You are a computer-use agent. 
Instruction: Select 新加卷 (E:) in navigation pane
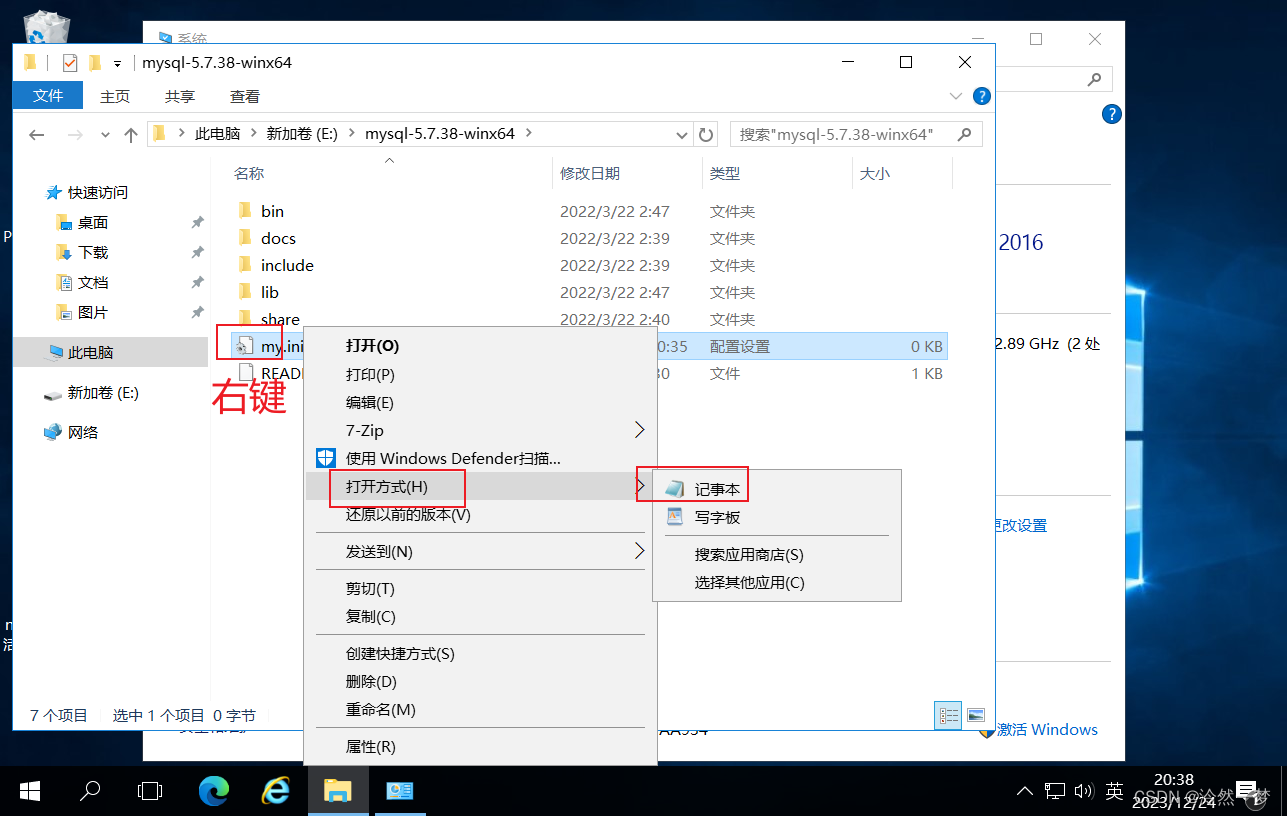[x=102, y=393]
